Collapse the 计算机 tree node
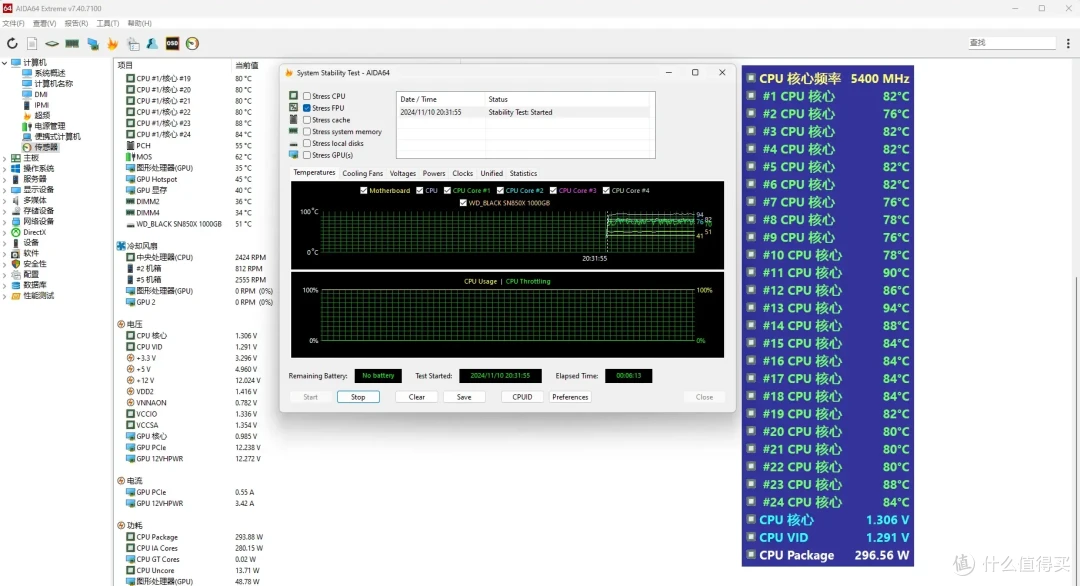 (5, 63)
